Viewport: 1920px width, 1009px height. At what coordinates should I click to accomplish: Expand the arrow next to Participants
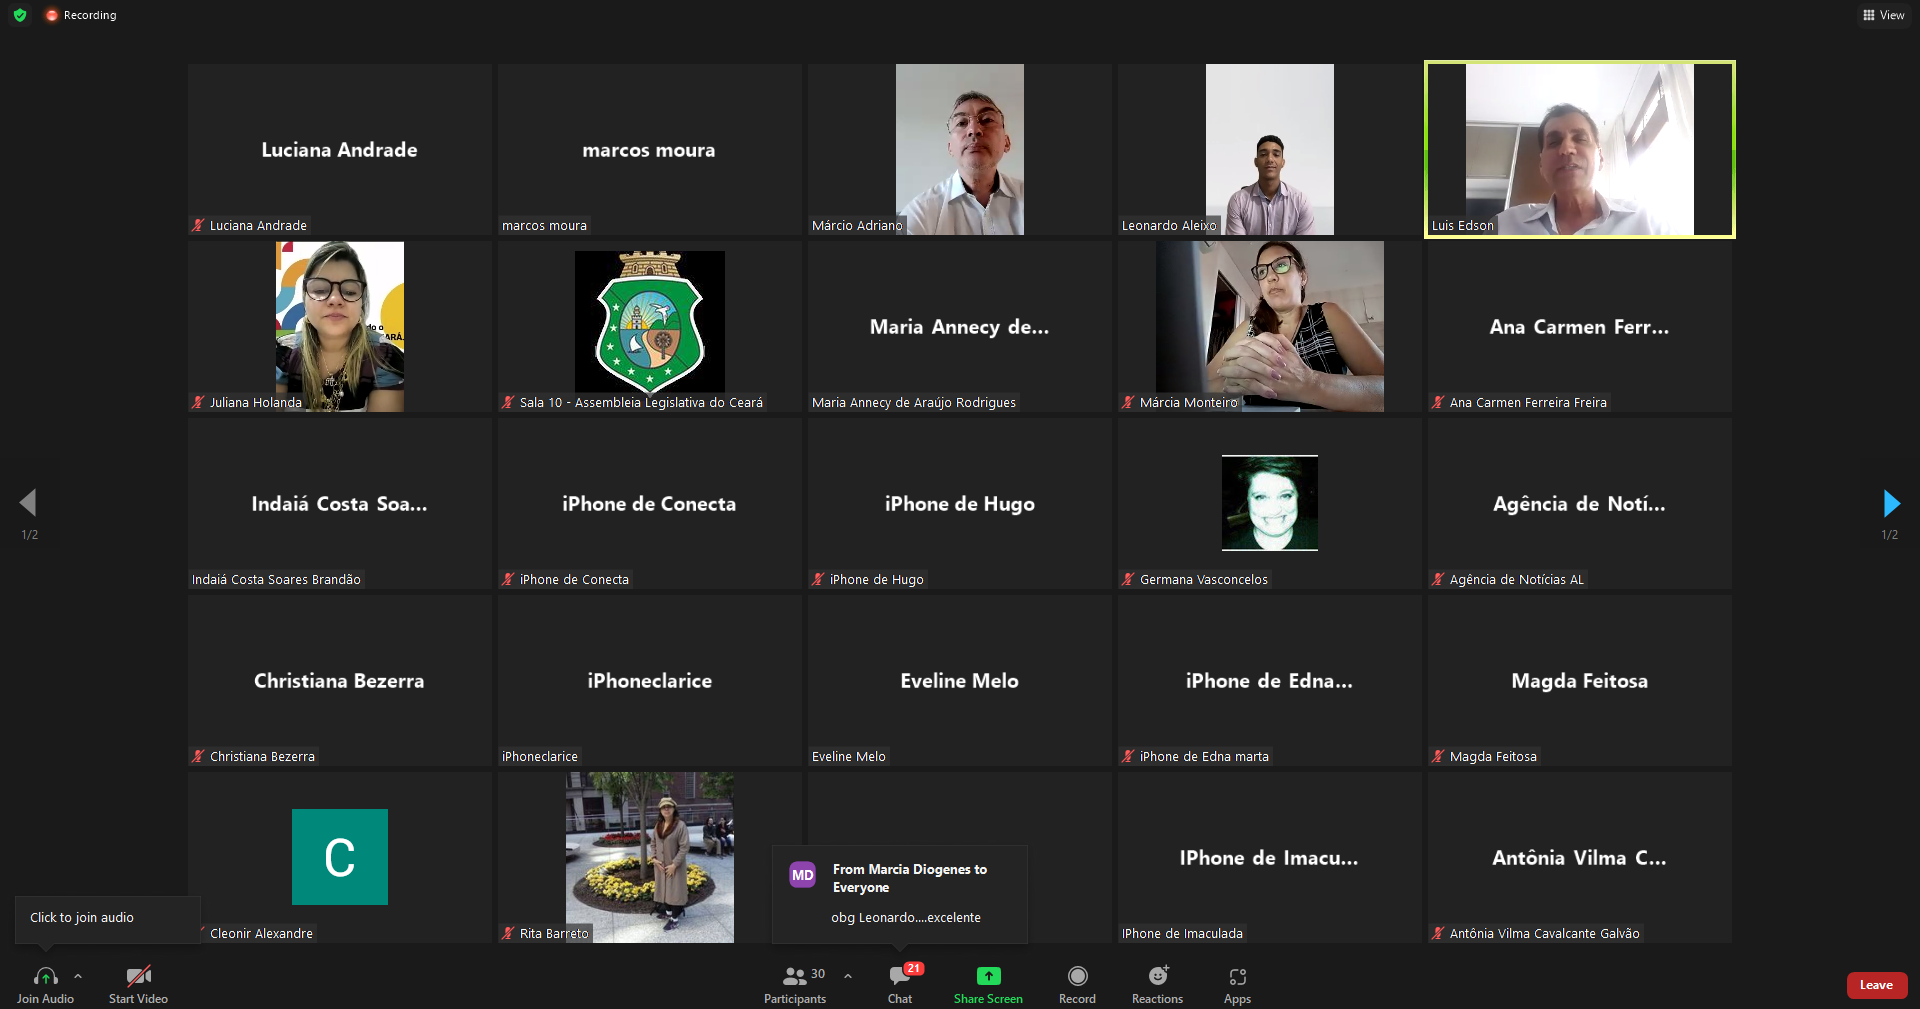(848, 975)
